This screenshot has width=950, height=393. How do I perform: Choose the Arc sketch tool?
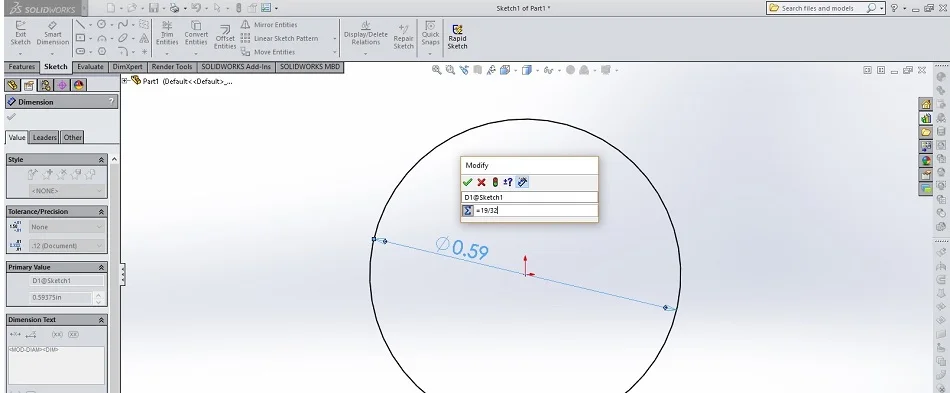(x=102, y=38)
